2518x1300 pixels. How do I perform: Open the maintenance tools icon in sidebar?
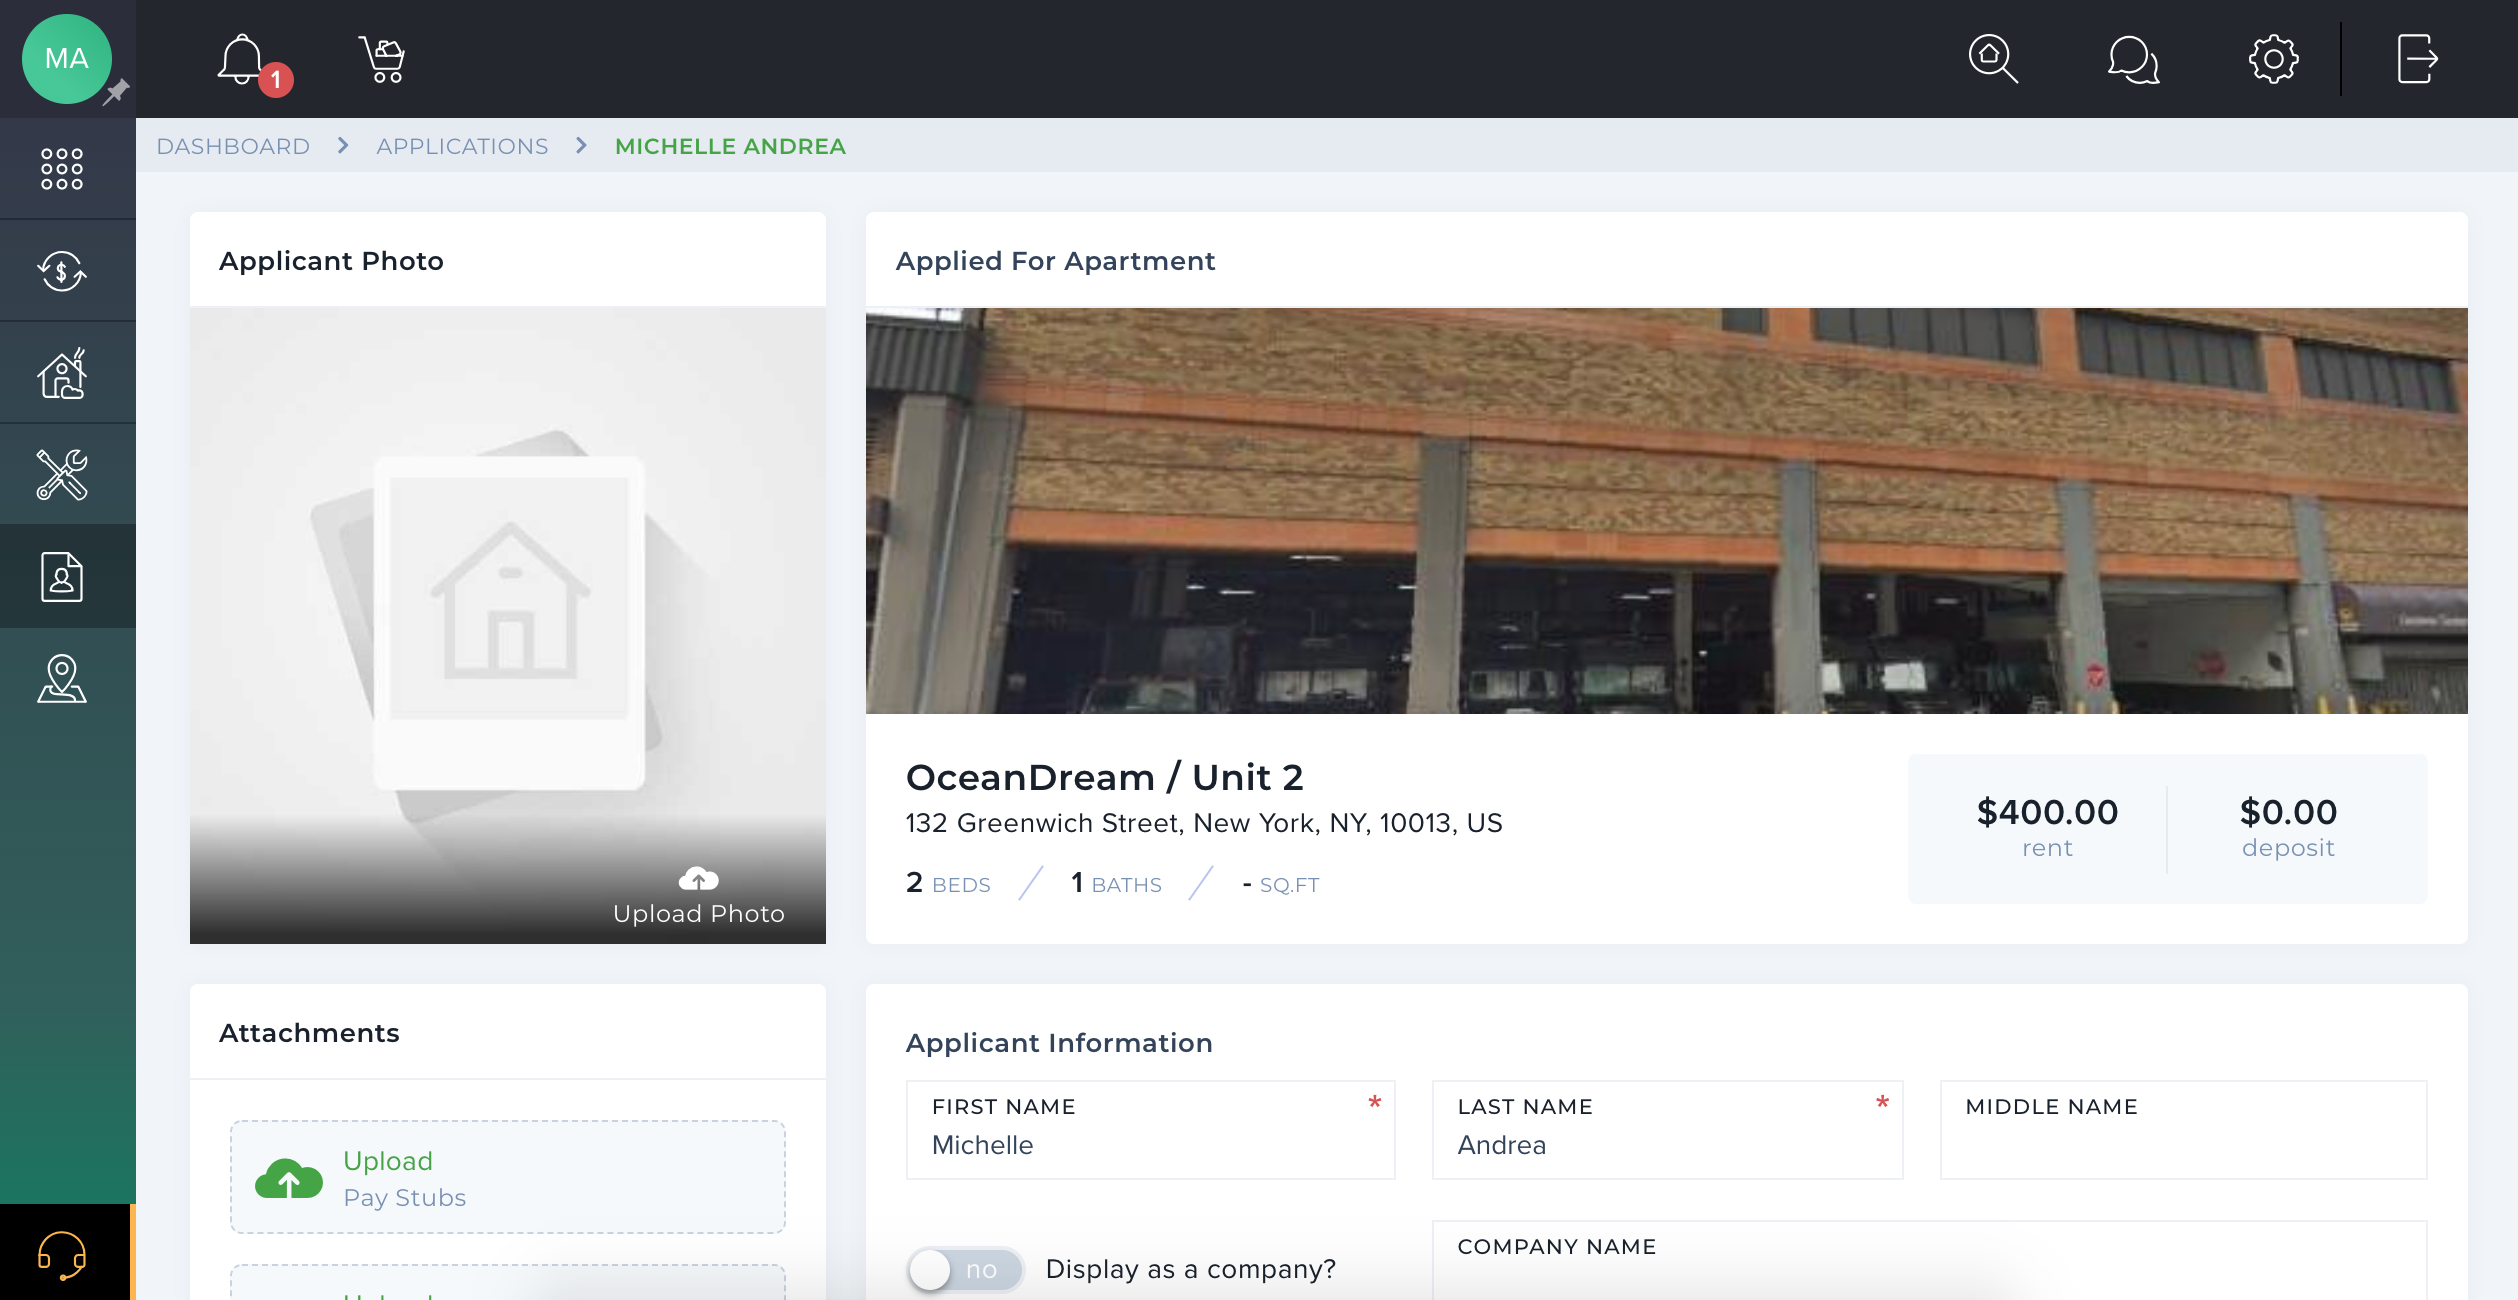(x=62, y=474)
